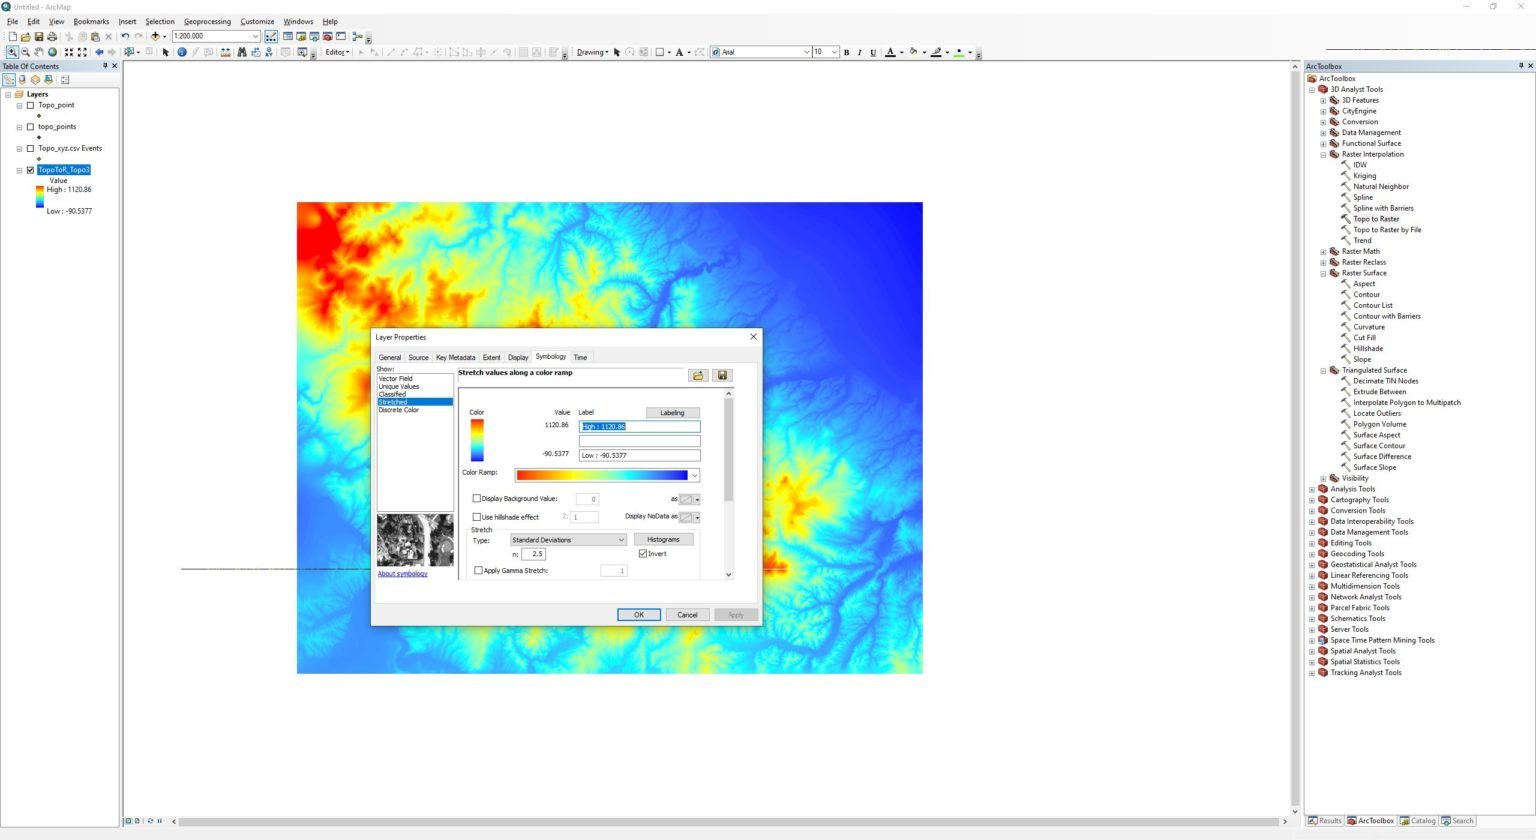Expand the Raster Surface toolbox

1323,272
